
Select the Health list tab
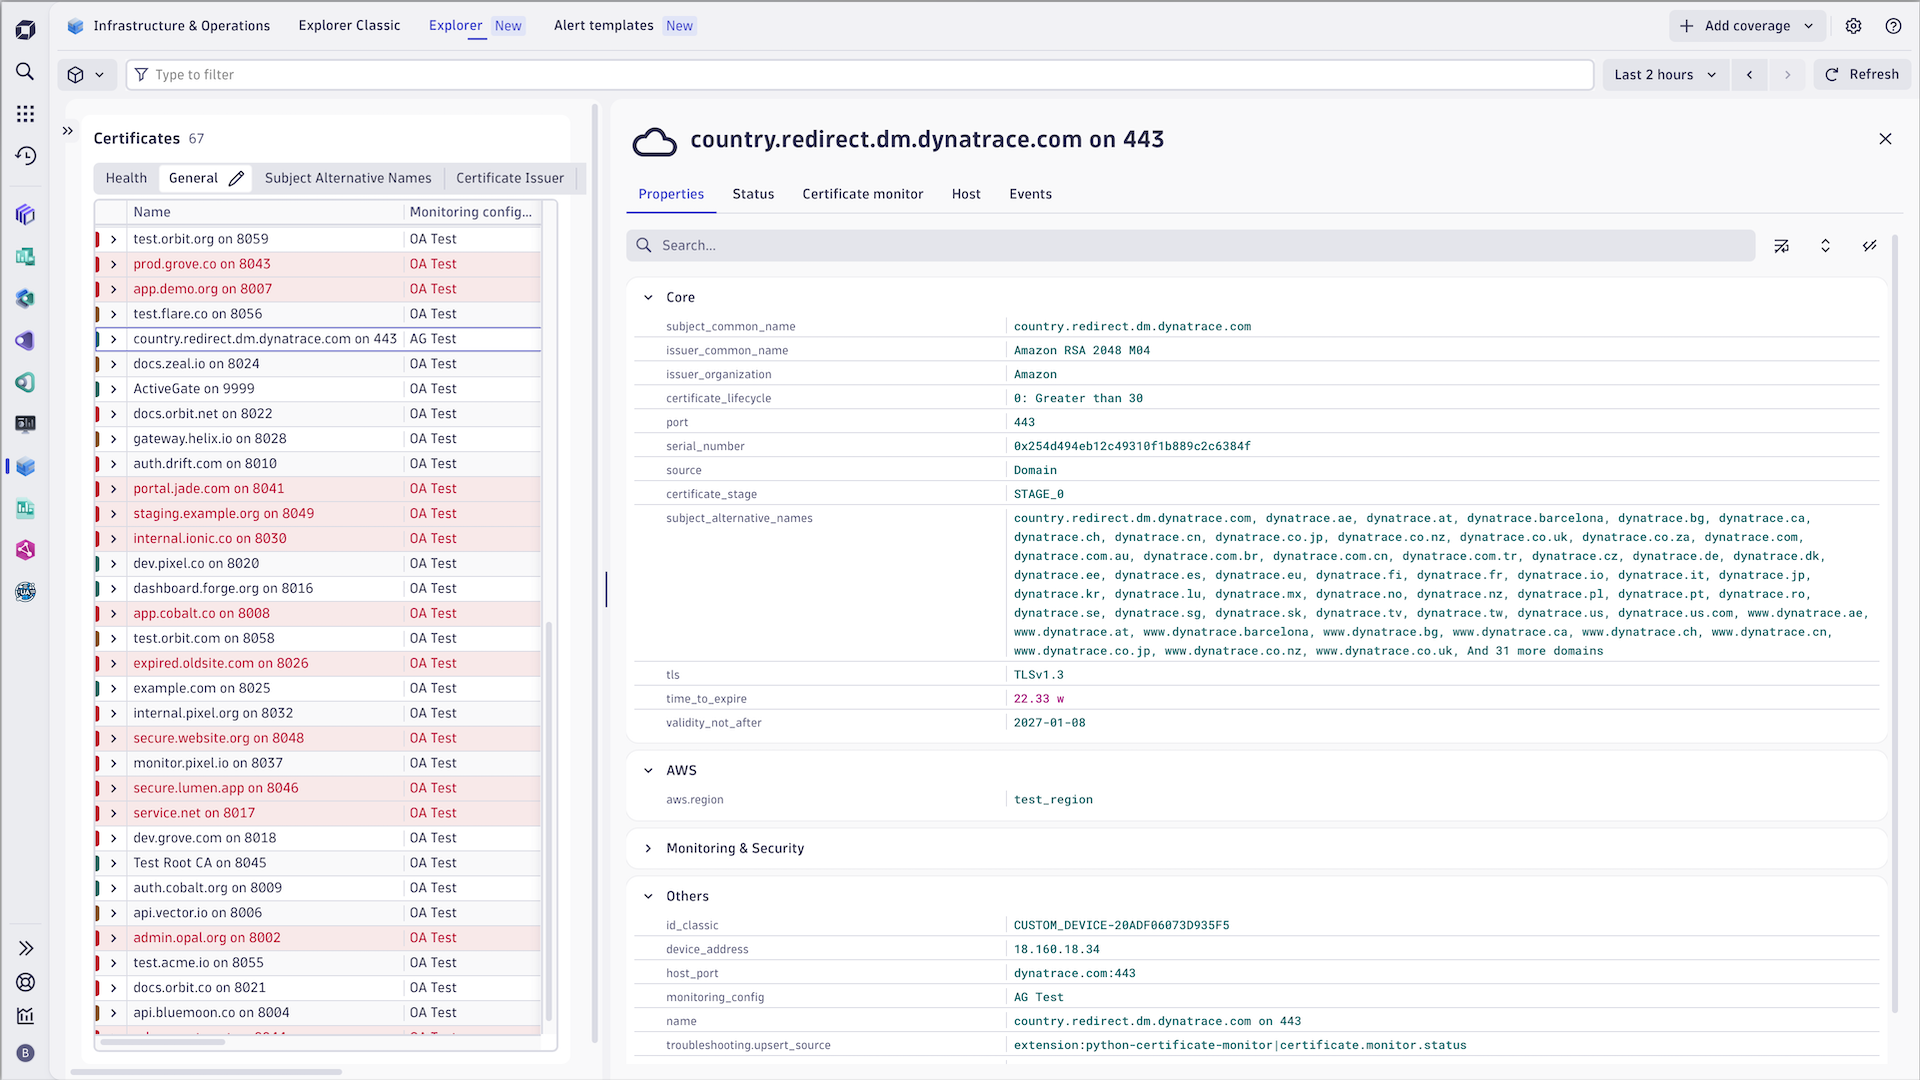click(126, 178)
